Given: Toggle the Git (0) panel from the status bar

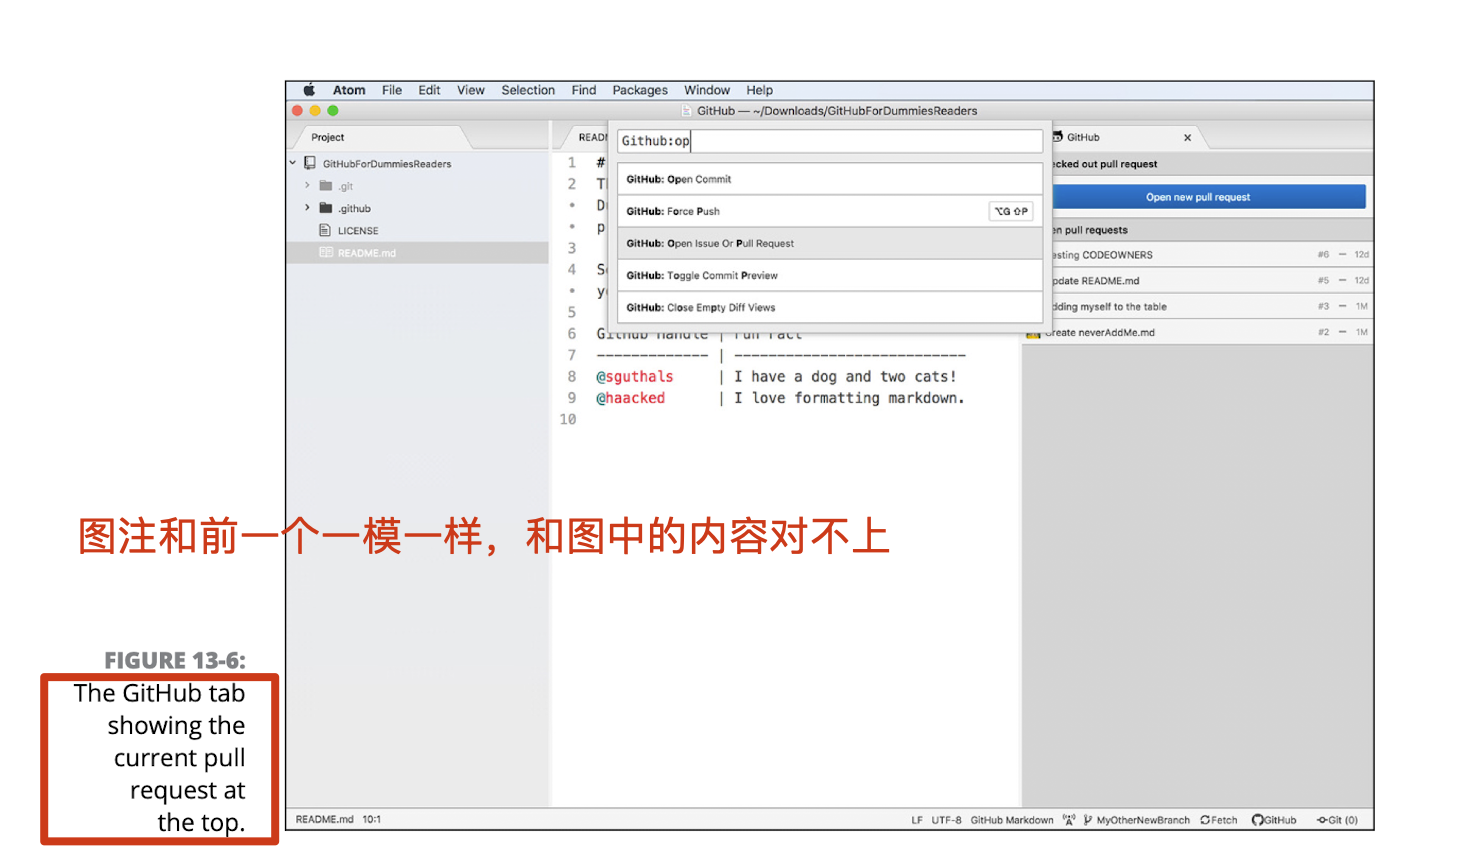Looking at the screenshot, I should [x=1337, y=820].
